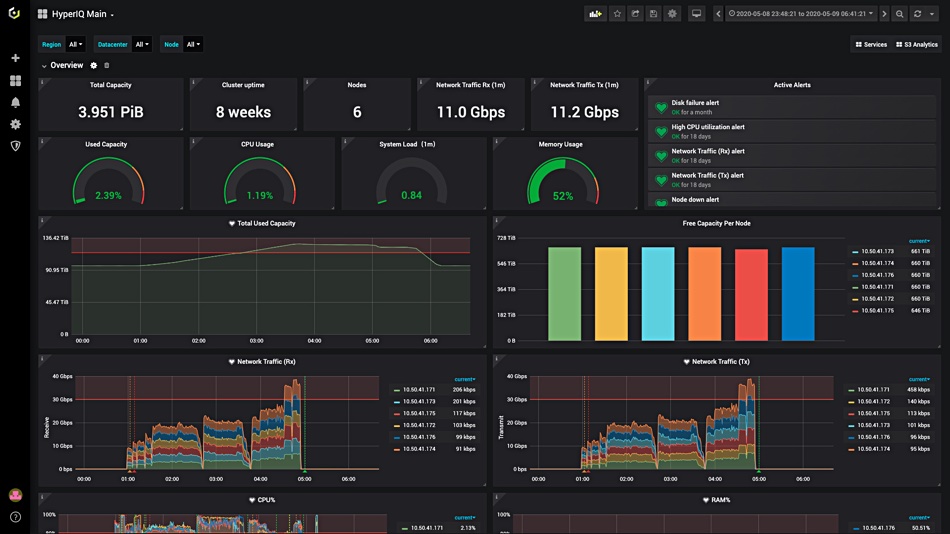Cycle view mode with monitor icon
This screenshot has height=534, width=950.
697,14
